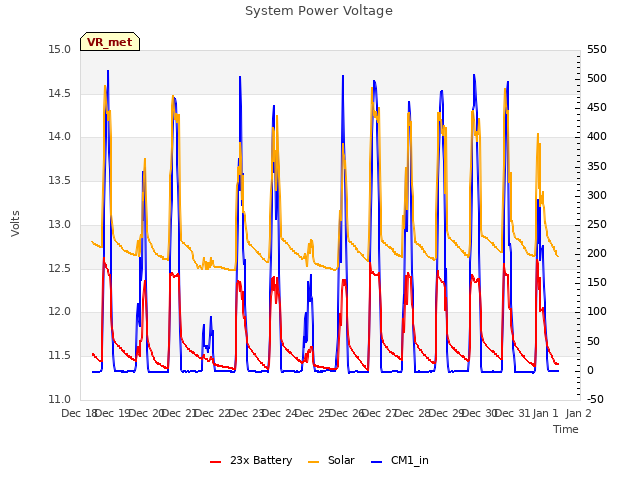This screenshot has width=640, height=480.
Task: Click the blue CM1_in legend swatch
Action: [x=377, y=462]
